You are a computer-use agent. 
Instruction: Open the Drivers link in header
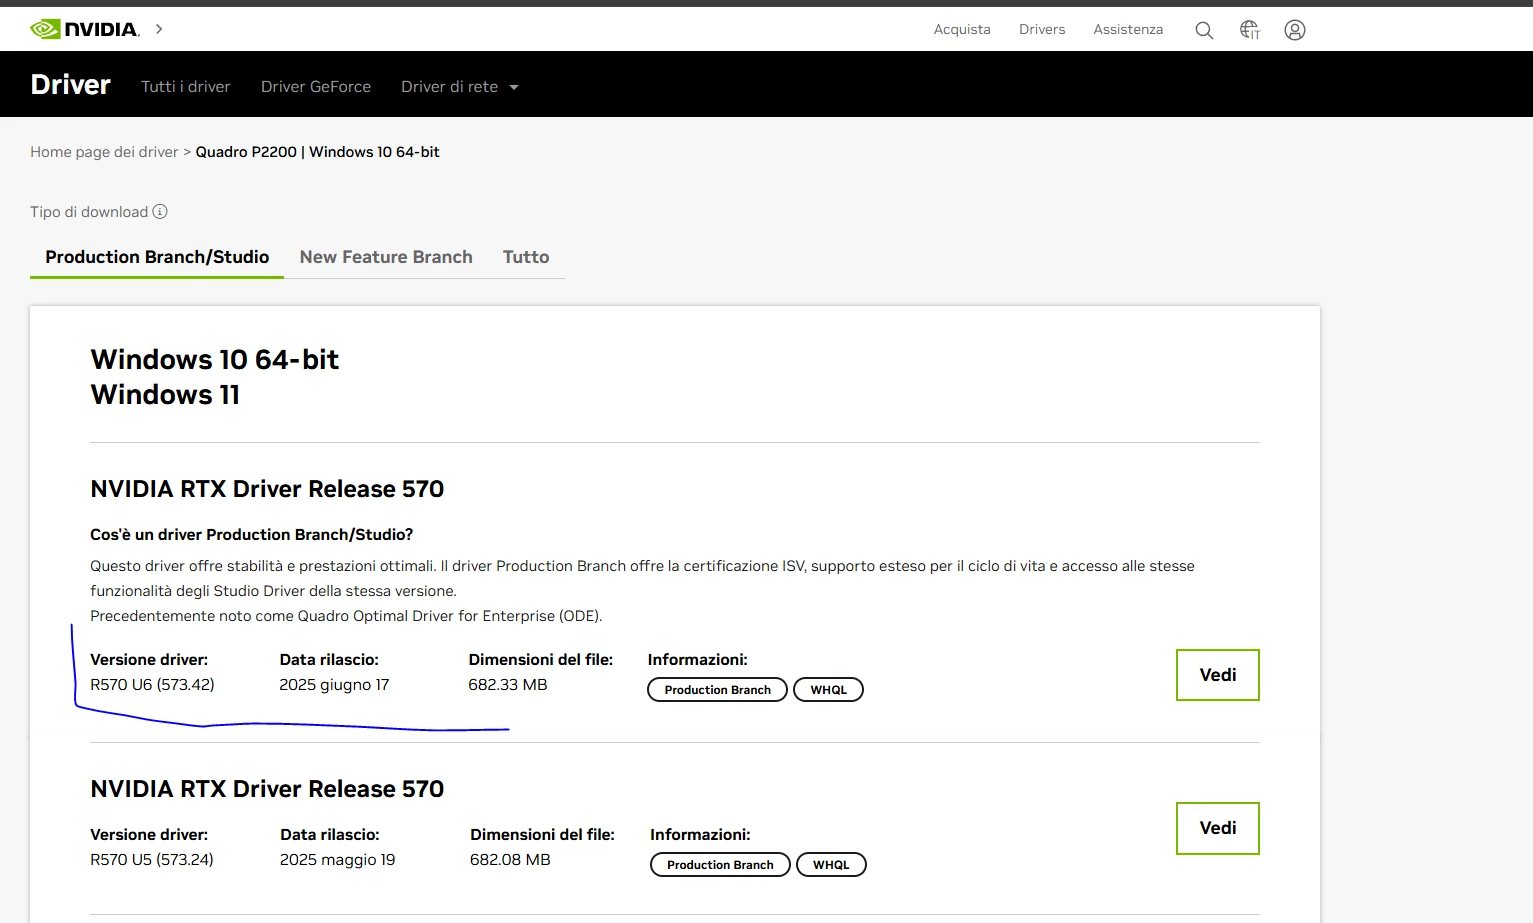point(1042,30)
